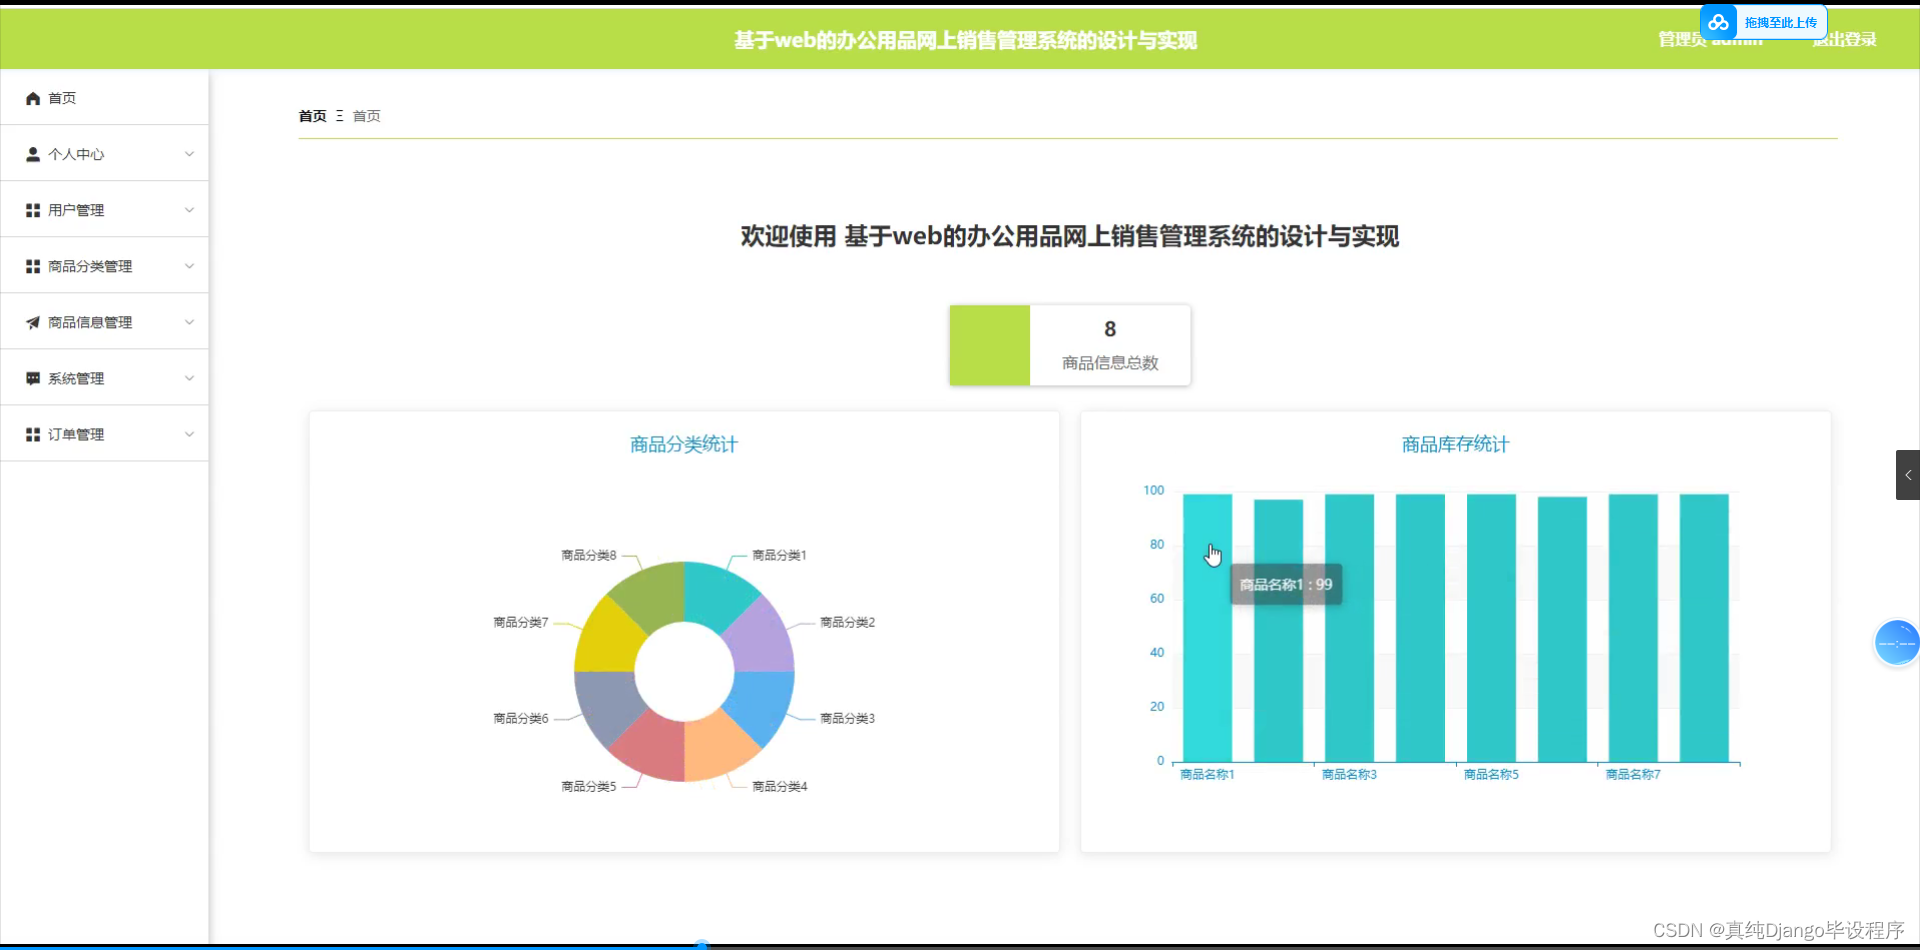1920x950 pixels.
Task: Open 首页 from the sidebar menu
Action: [x=62, y=97]
